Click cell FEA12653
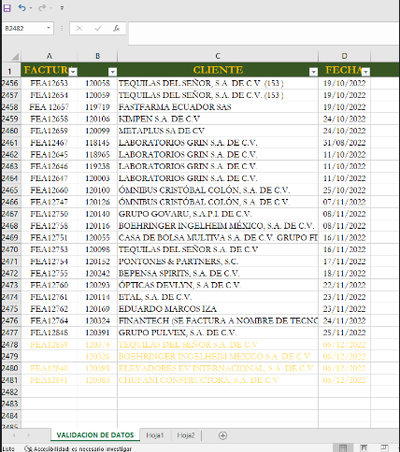Image resolution: width=400 pixels, height=452 pixels. 49,83
